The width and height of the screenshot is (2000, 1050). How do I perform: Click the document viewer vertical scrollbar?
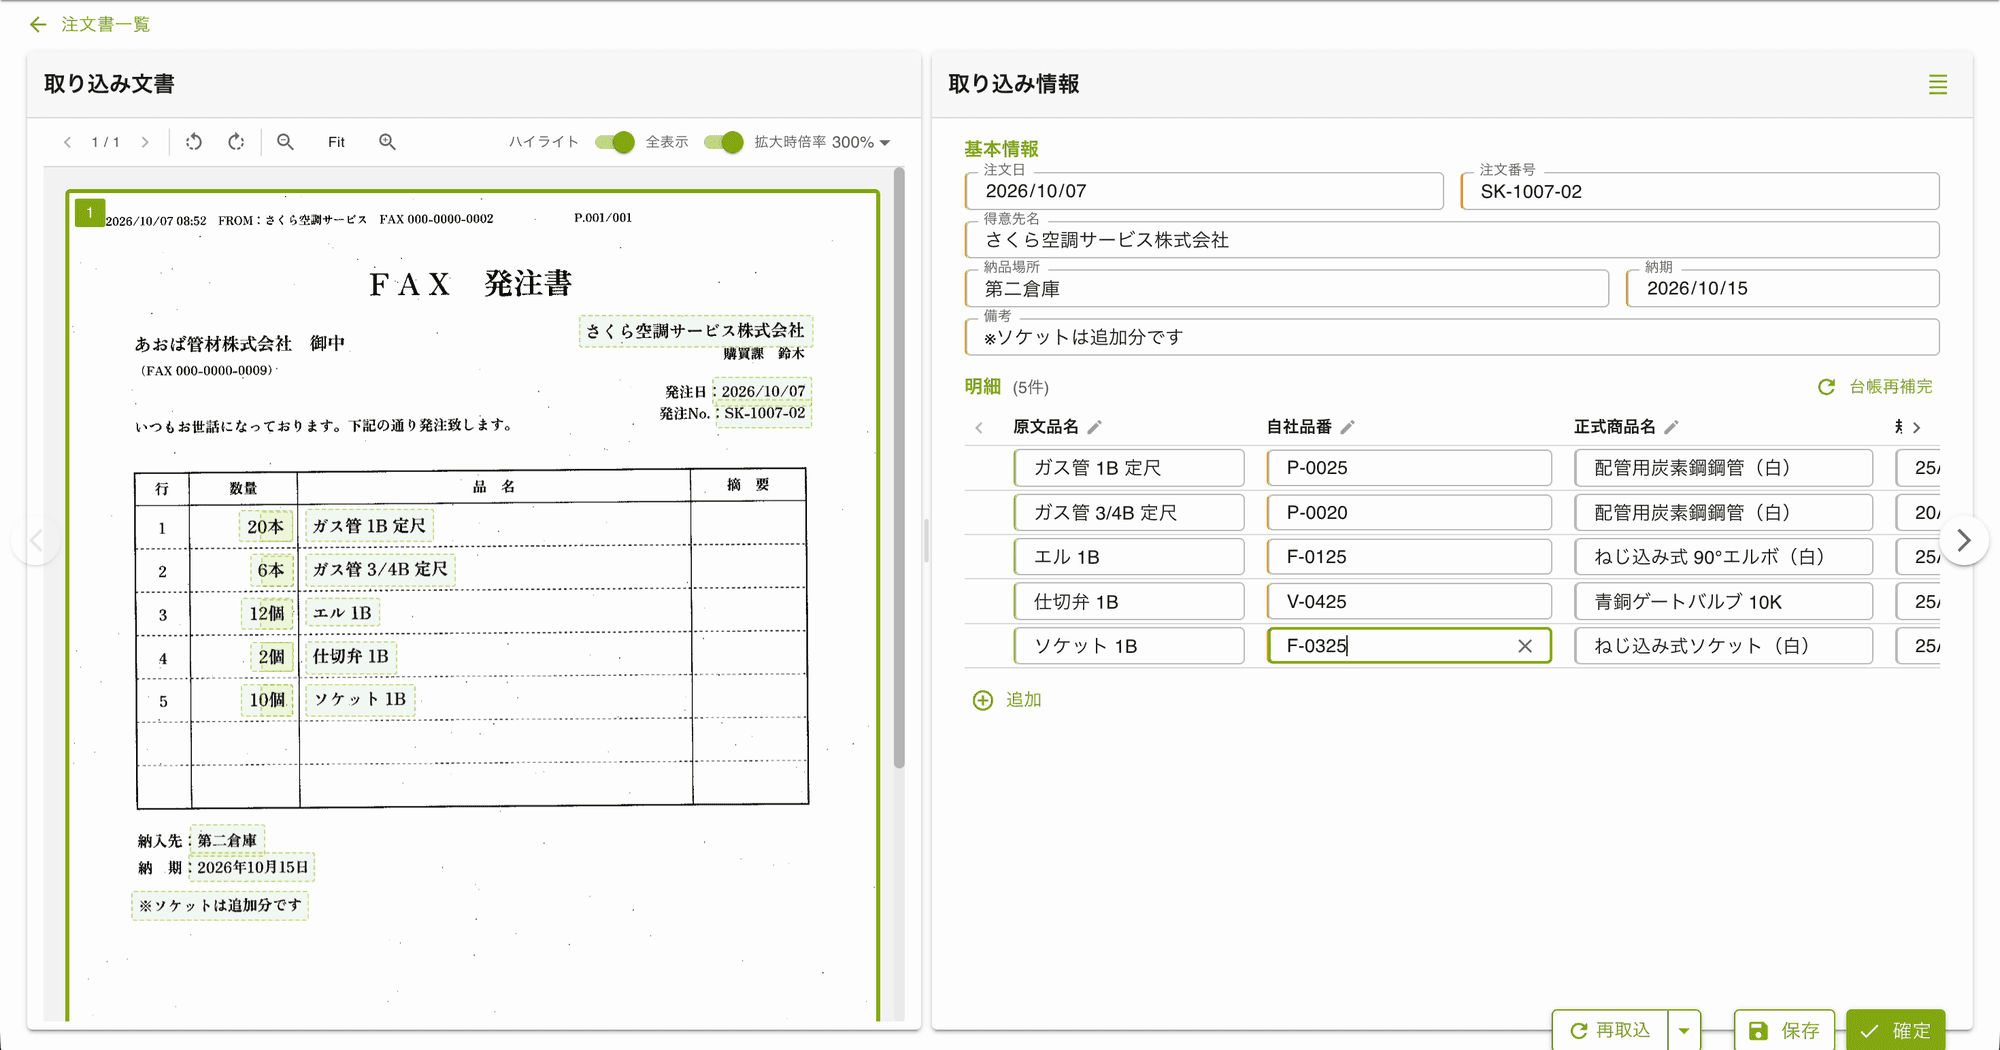pos(899,468)
